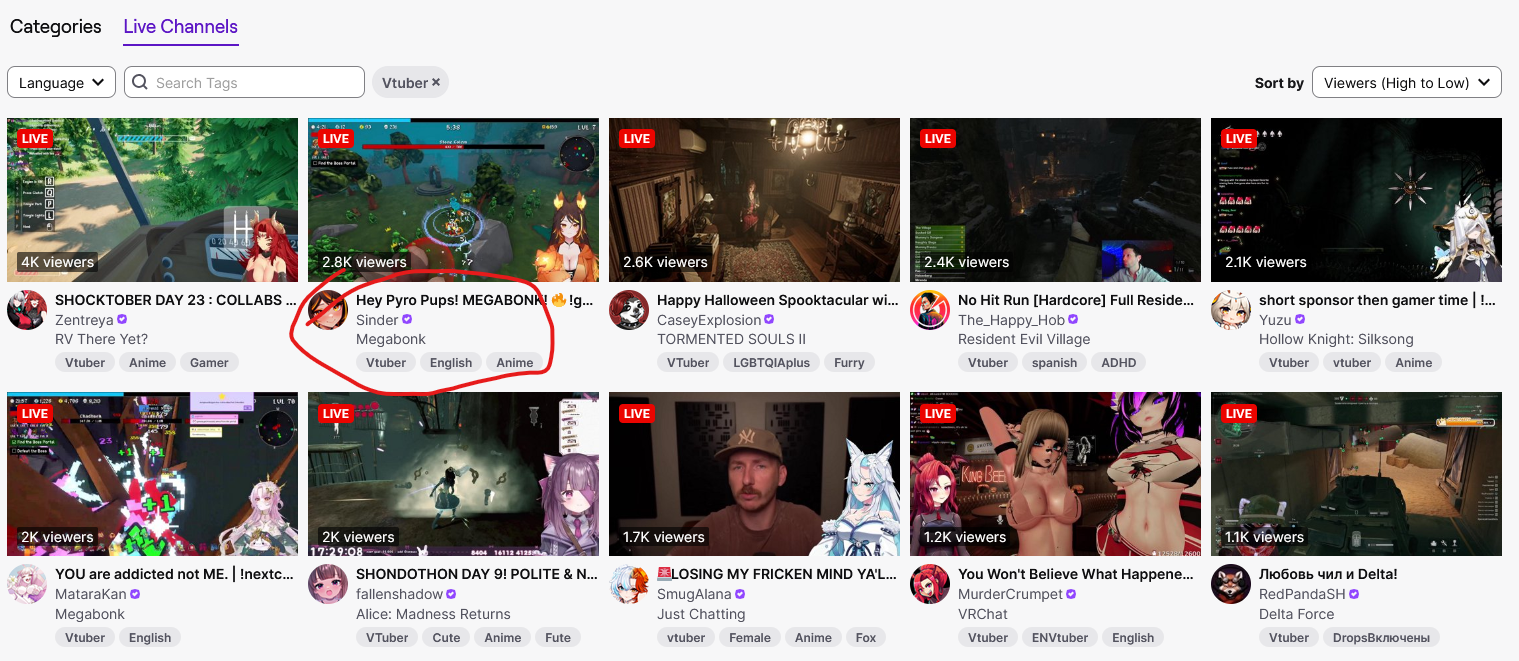Open the Language dropdown
1519x661 pixels.
coord(61,83)
